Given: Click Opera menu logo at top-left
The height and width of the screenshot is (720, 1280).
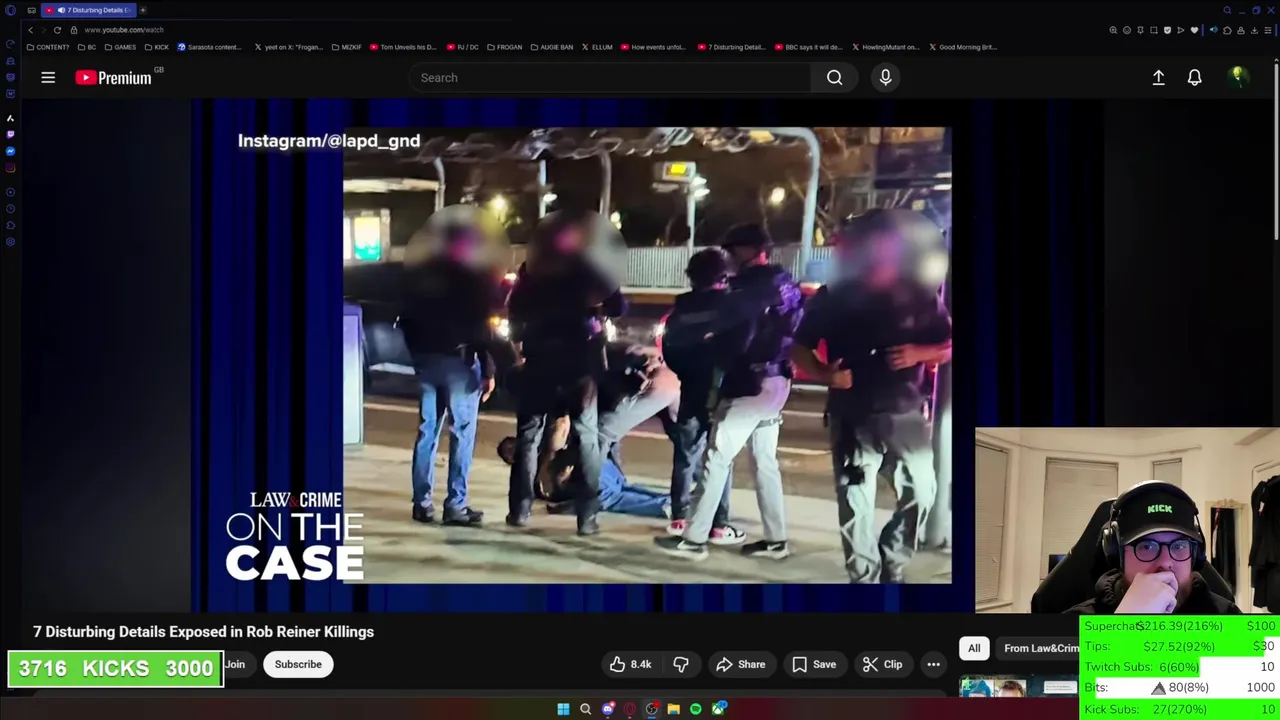Looking at the screenshot, I should point(10,10).
